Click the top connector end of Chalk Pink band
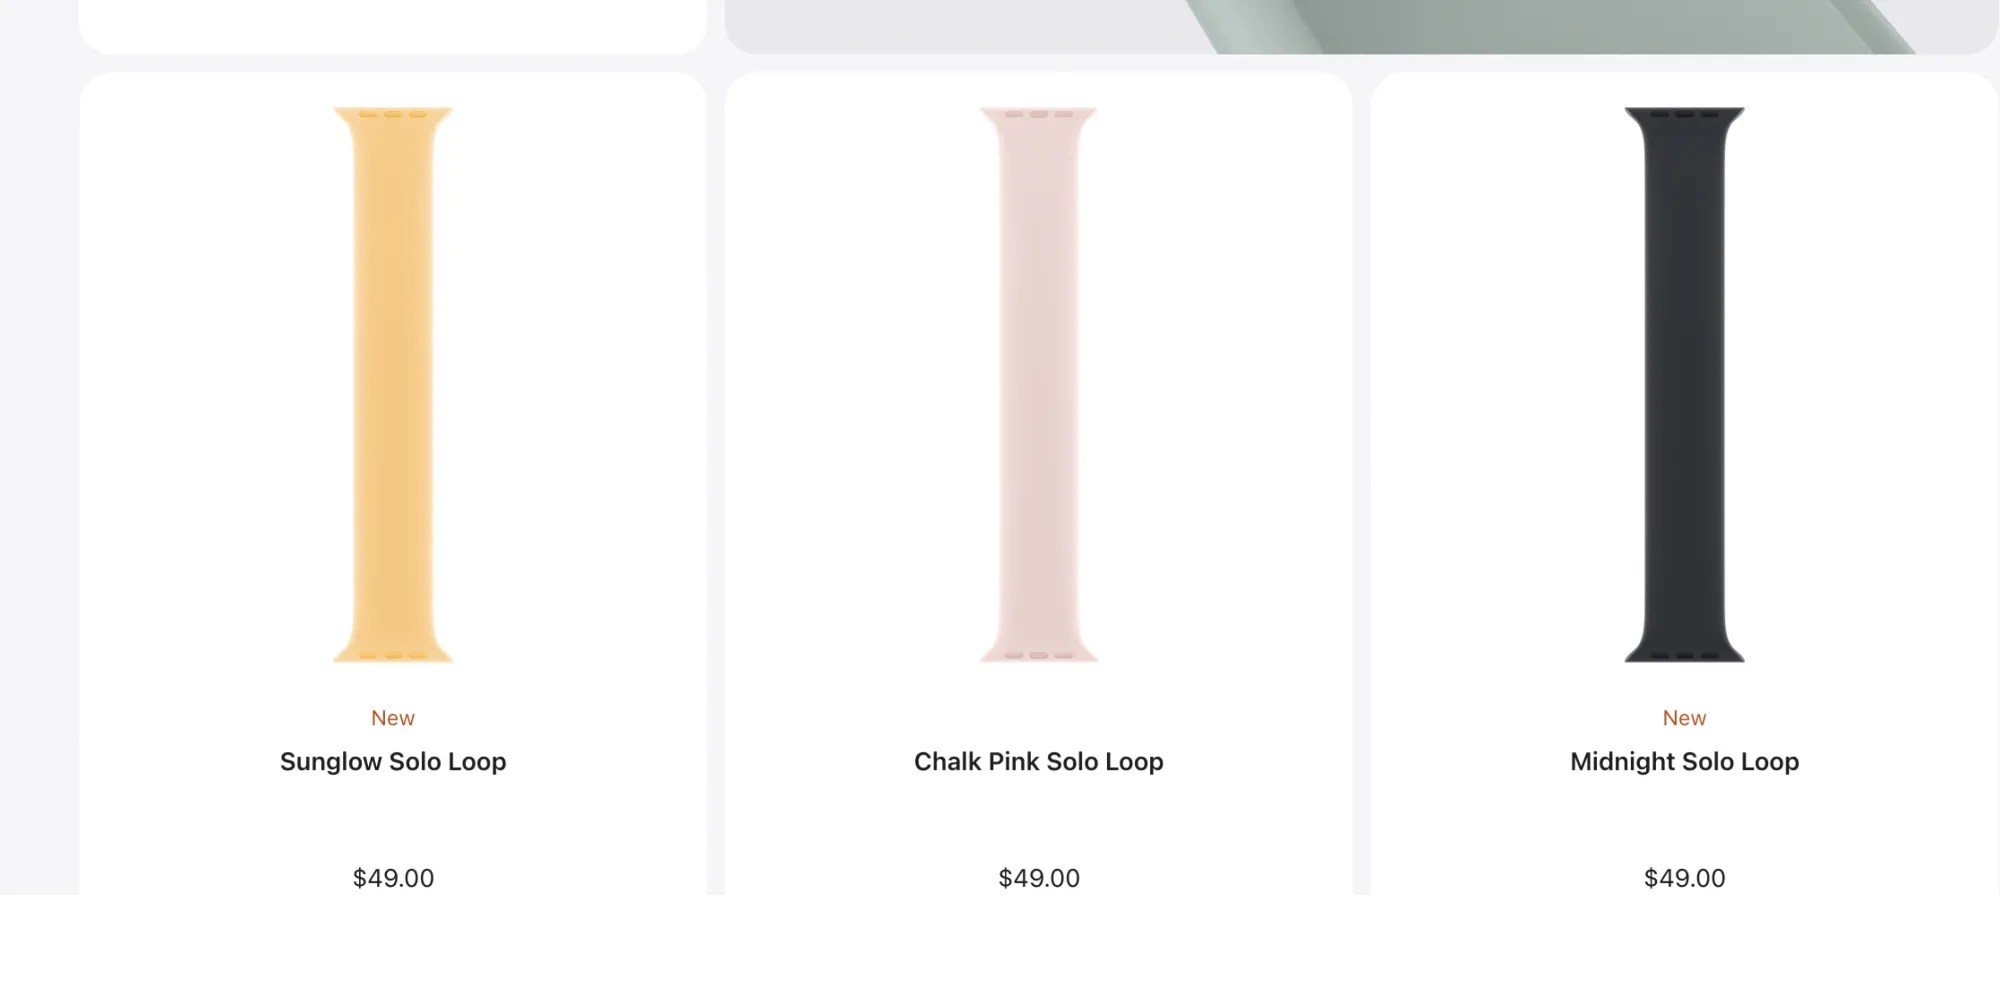 click(1039, 116)
